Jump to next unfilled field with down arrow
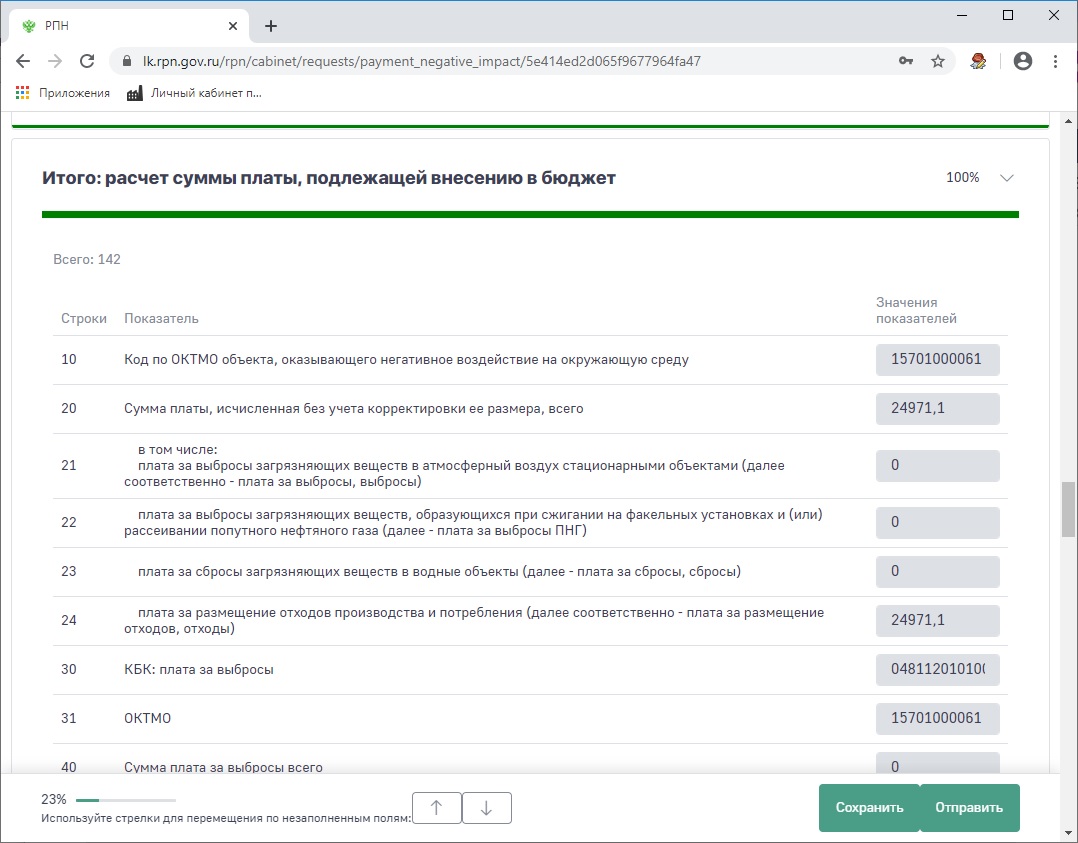This screenshot has height=843, width=1078. [x=486, y=808]
